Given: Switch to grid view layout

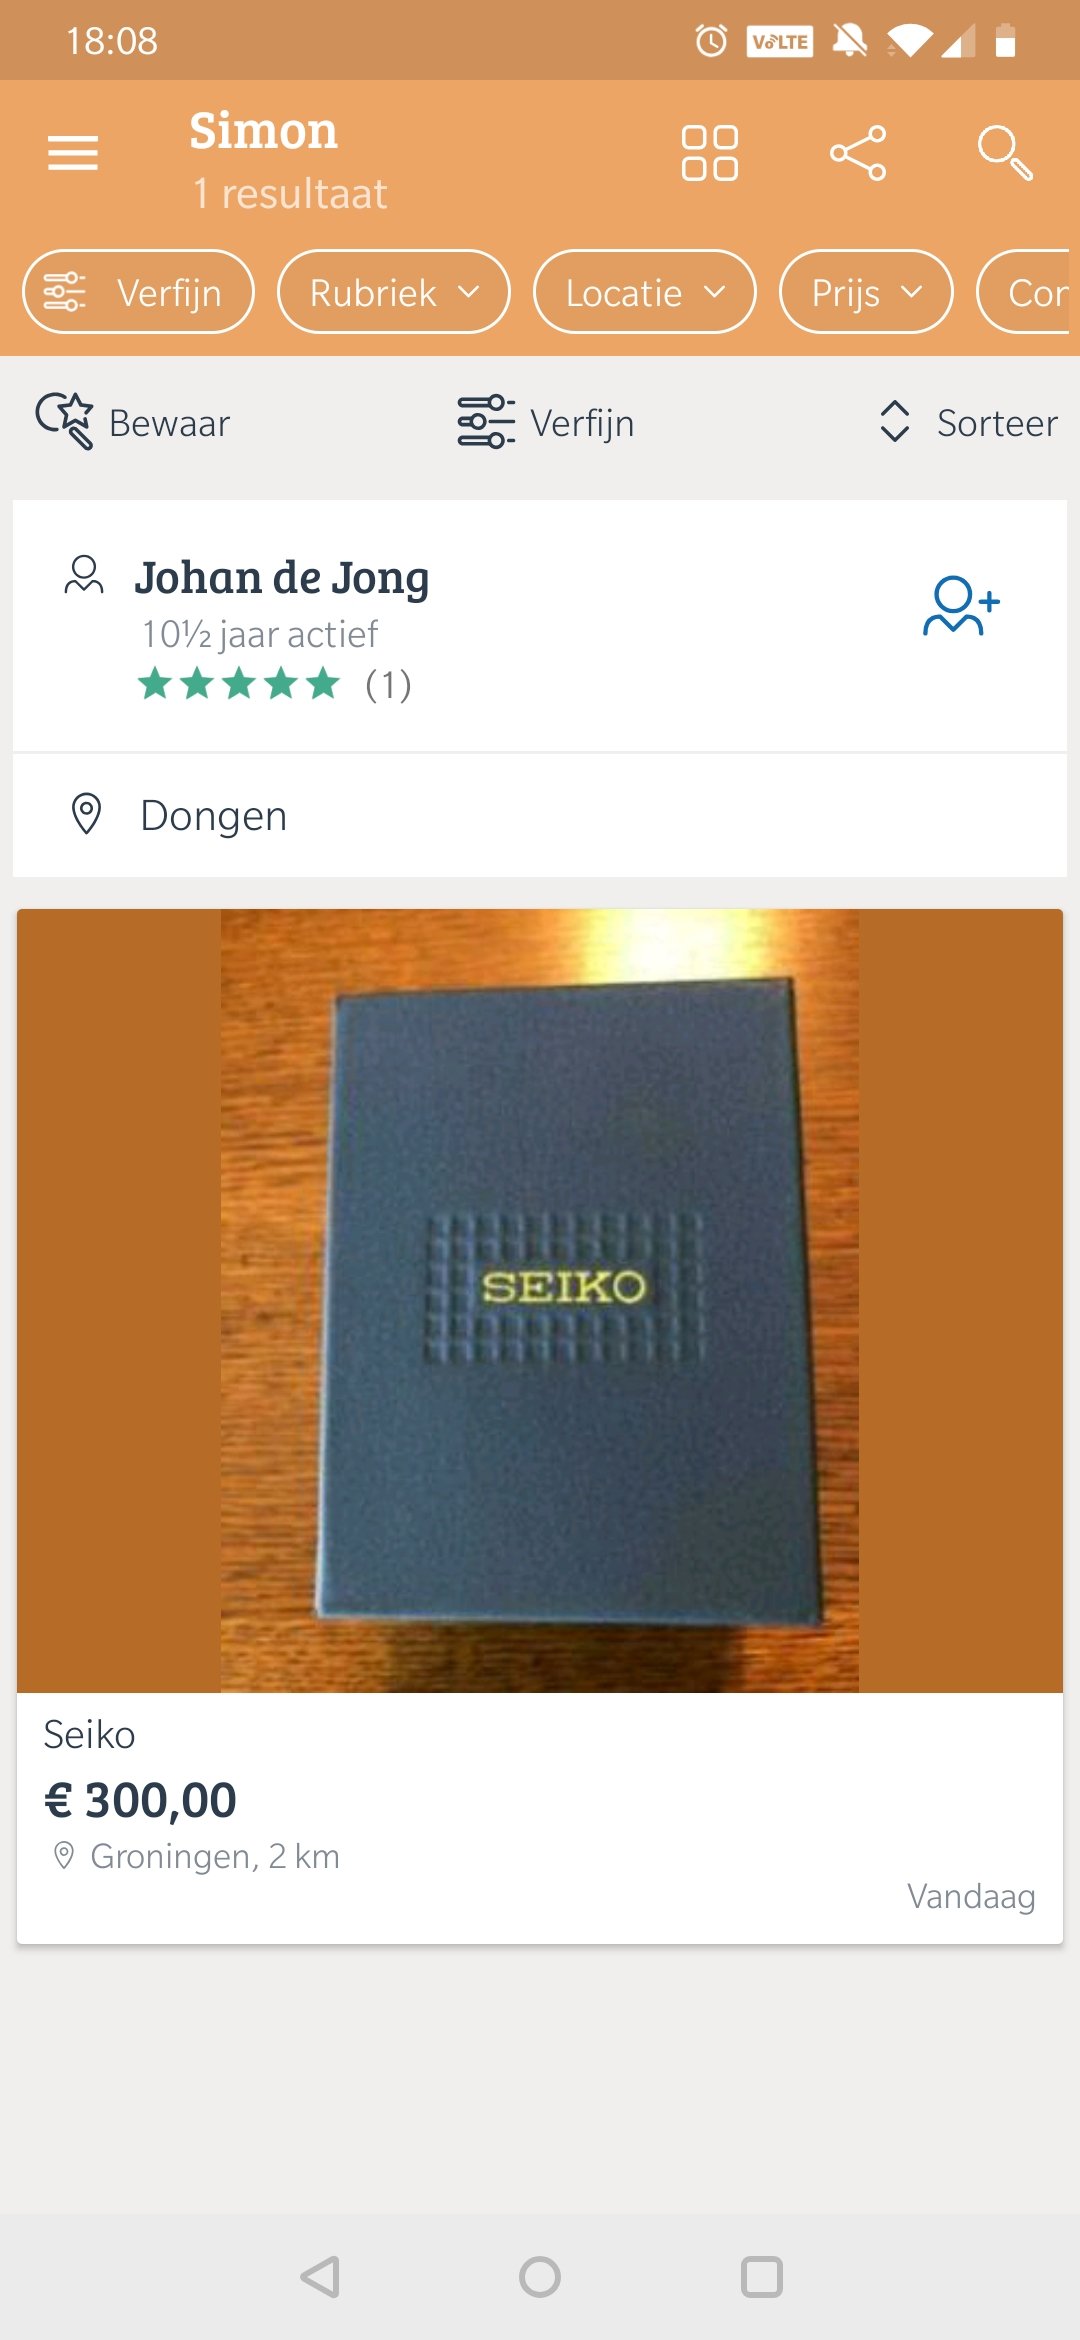Looking at the screenshot, I should pyautogui.click(x=710, y=153).
